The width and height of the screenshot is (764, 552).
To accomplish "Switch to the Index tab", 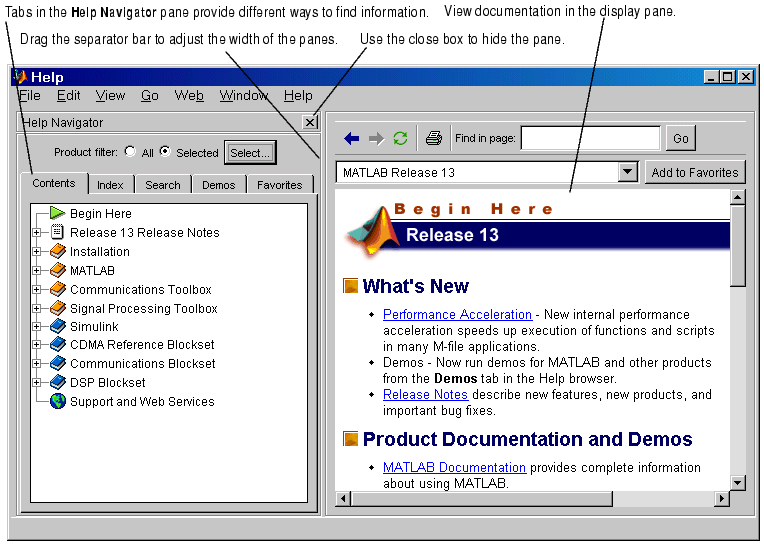I will tap(110, 185).
